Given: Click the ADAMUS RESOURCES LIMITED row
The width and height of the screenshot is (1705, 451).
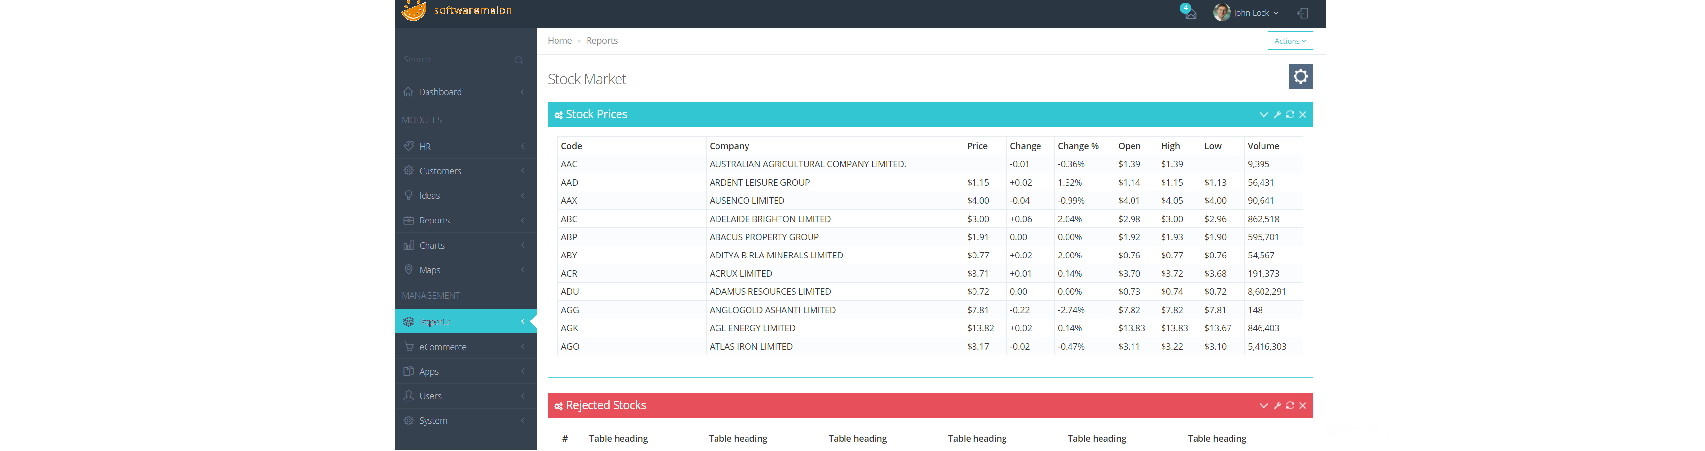Looking at the screenshot, I should tap(930, 292).
